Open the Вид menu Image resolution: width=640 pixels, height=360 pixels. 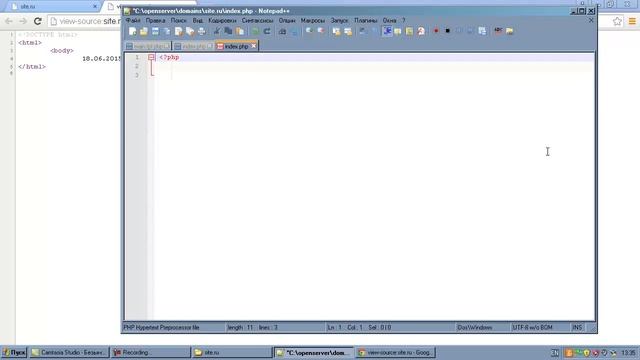(x=198, y=20)
